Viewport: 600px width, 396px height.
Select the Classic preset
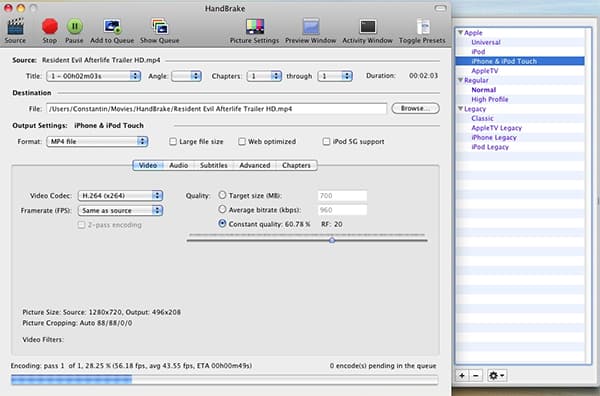483,119
